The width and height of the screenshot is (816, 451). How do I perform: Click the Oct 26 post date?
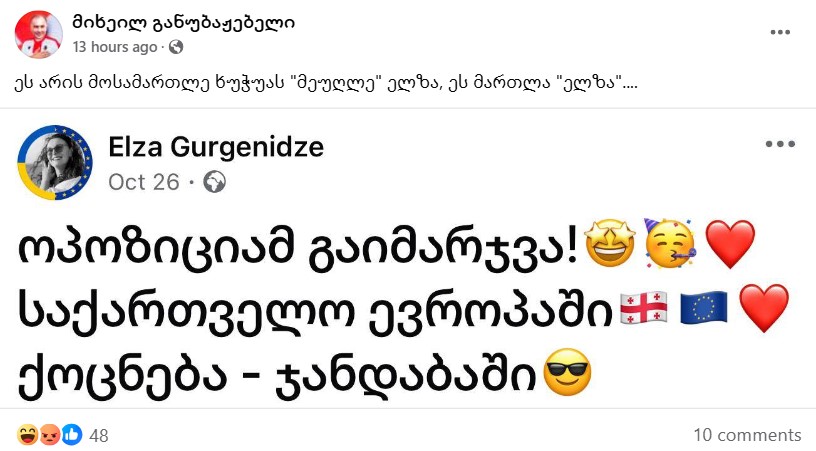[144, 183]
